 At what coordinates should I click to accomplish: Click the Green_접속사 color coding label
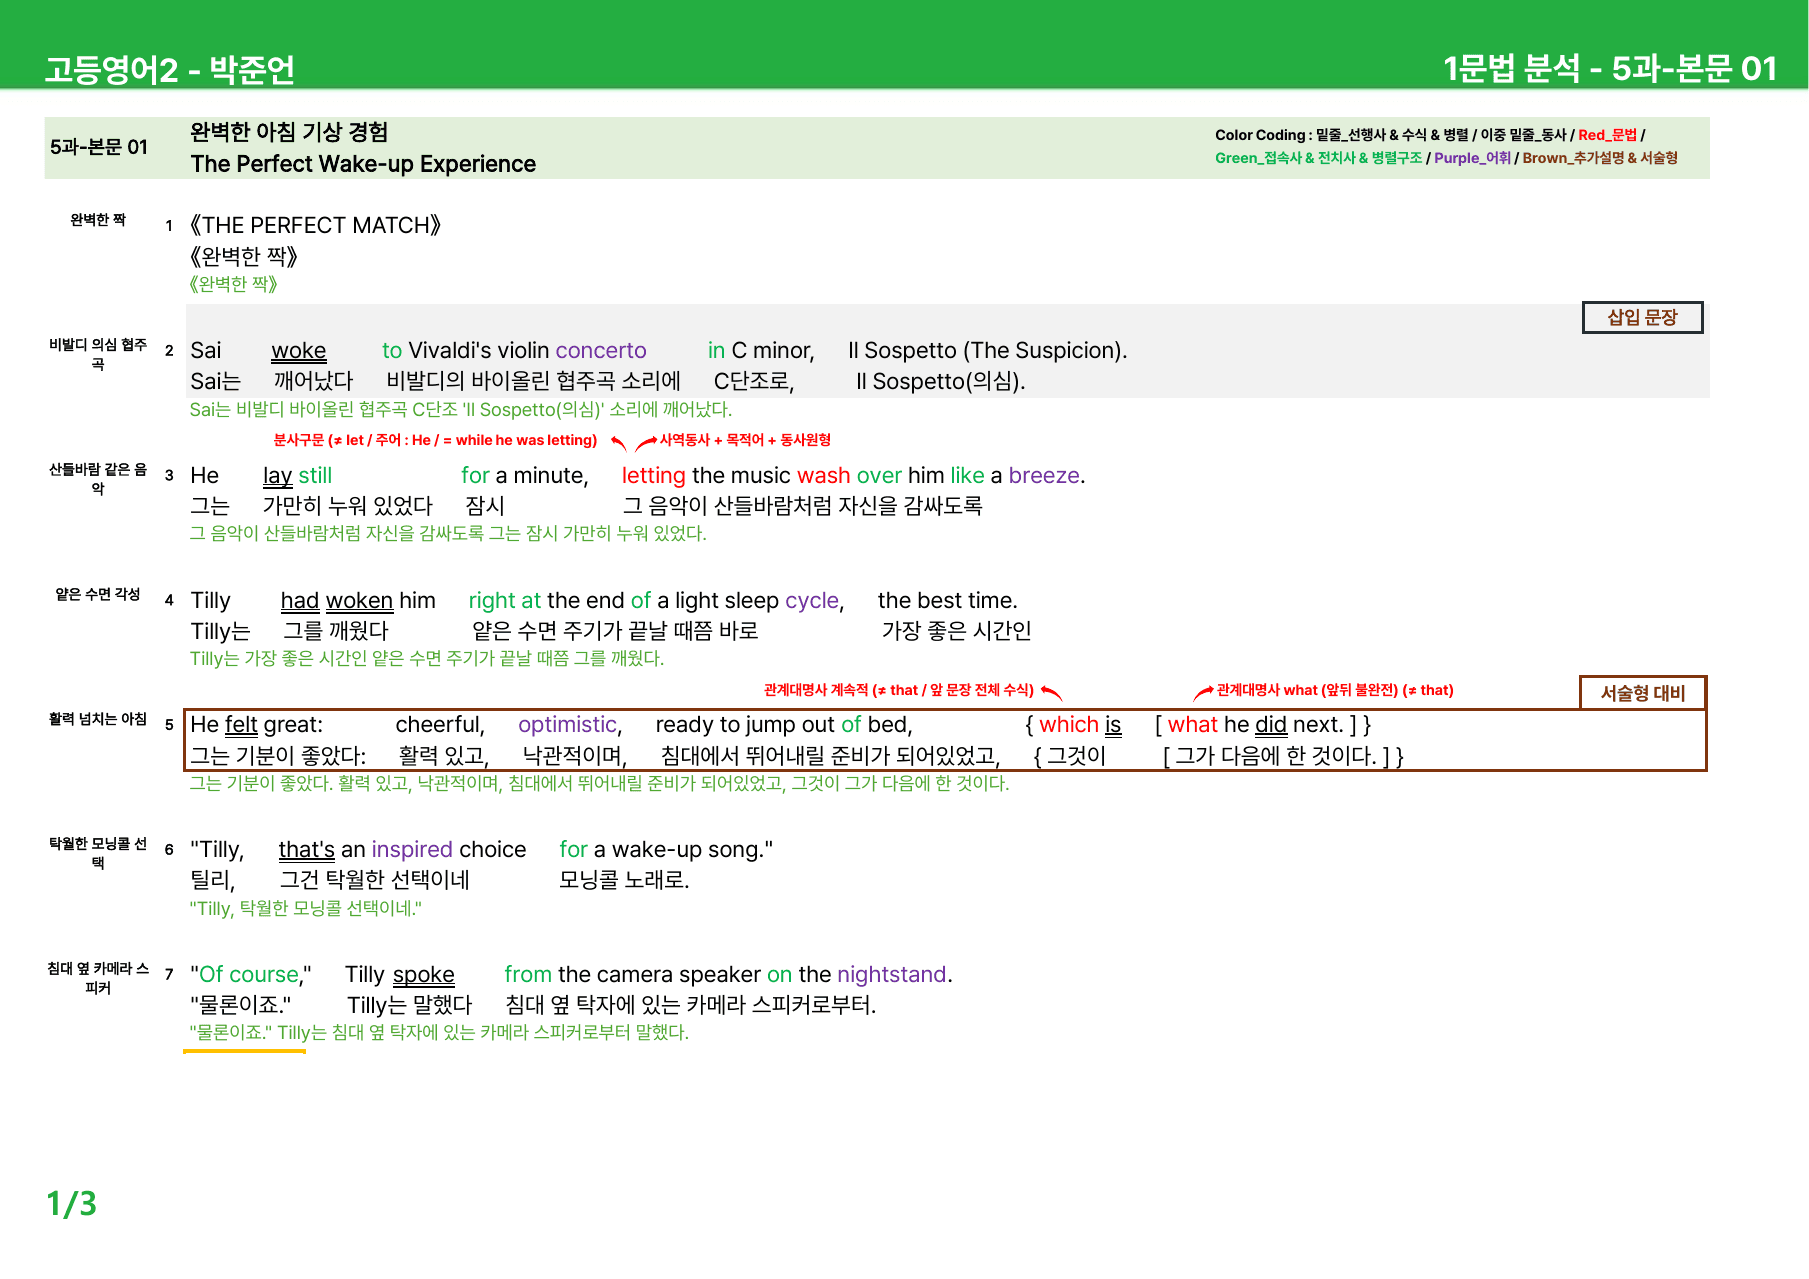coord(1318,158)
